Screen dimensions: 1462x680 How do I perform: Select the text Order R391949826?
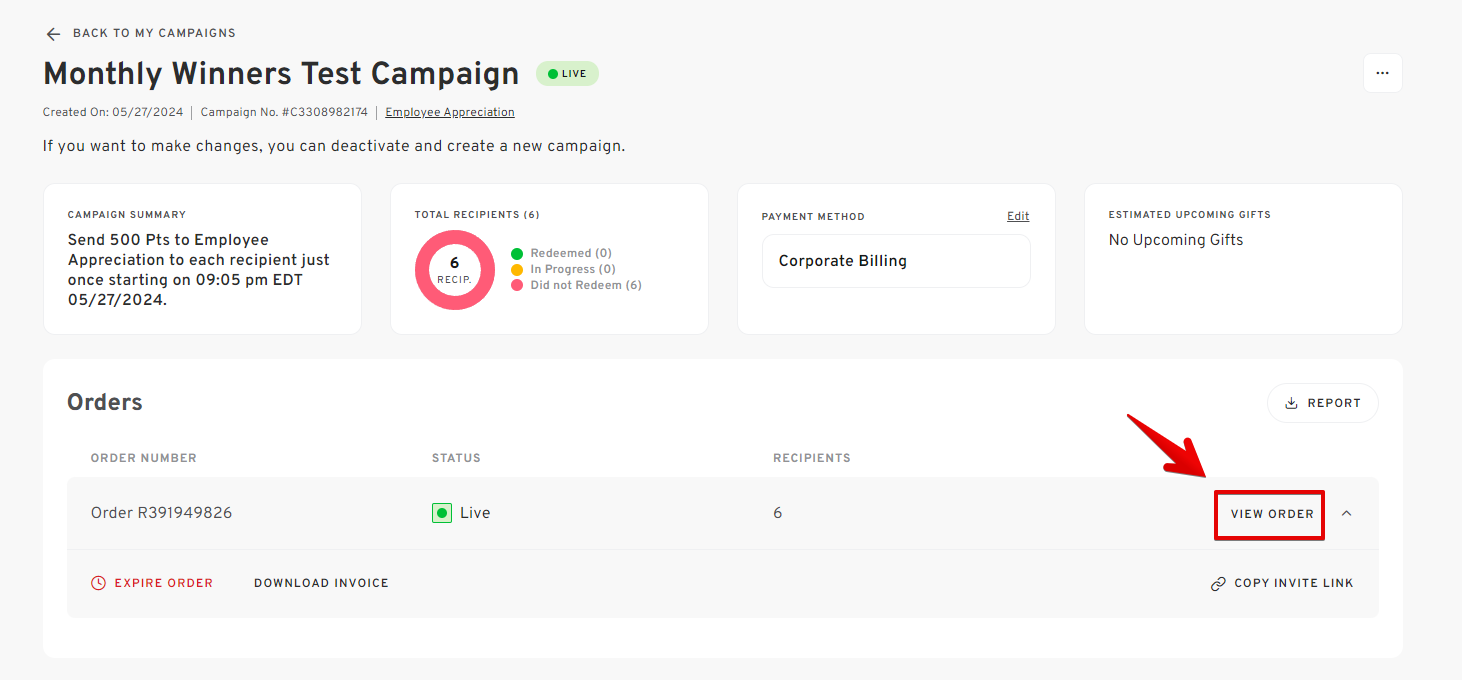[161, 513]
